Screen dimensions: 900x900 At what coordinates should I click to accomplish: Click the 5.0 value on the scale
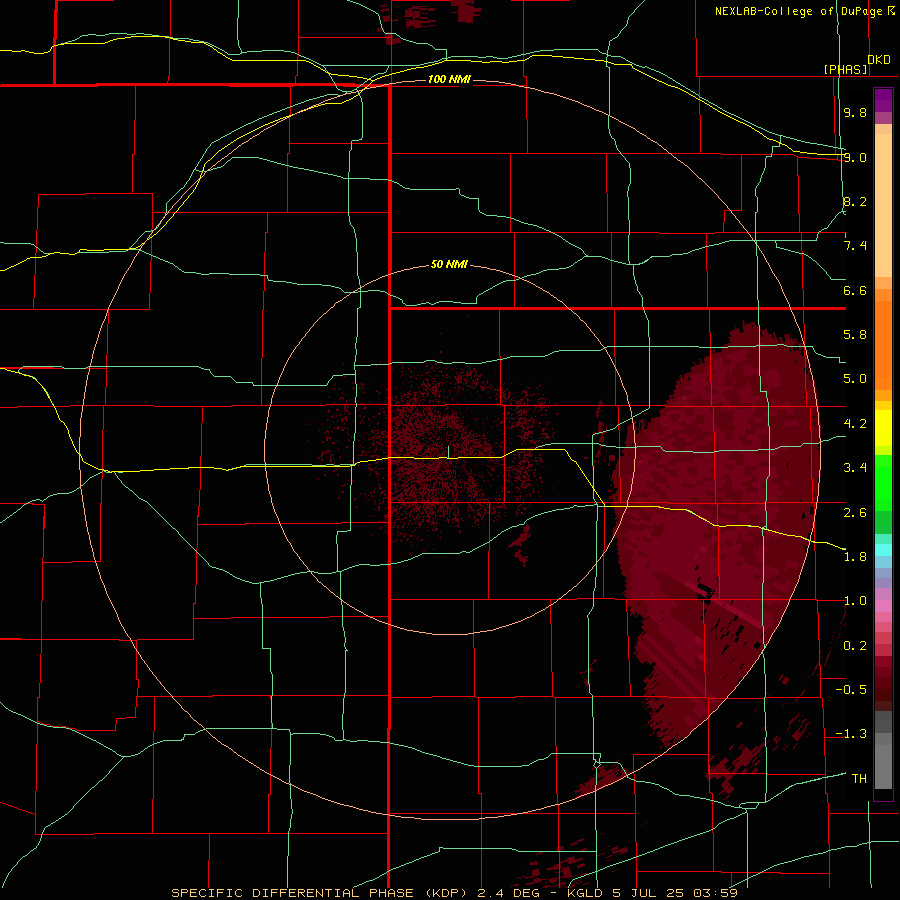[855, 379]
